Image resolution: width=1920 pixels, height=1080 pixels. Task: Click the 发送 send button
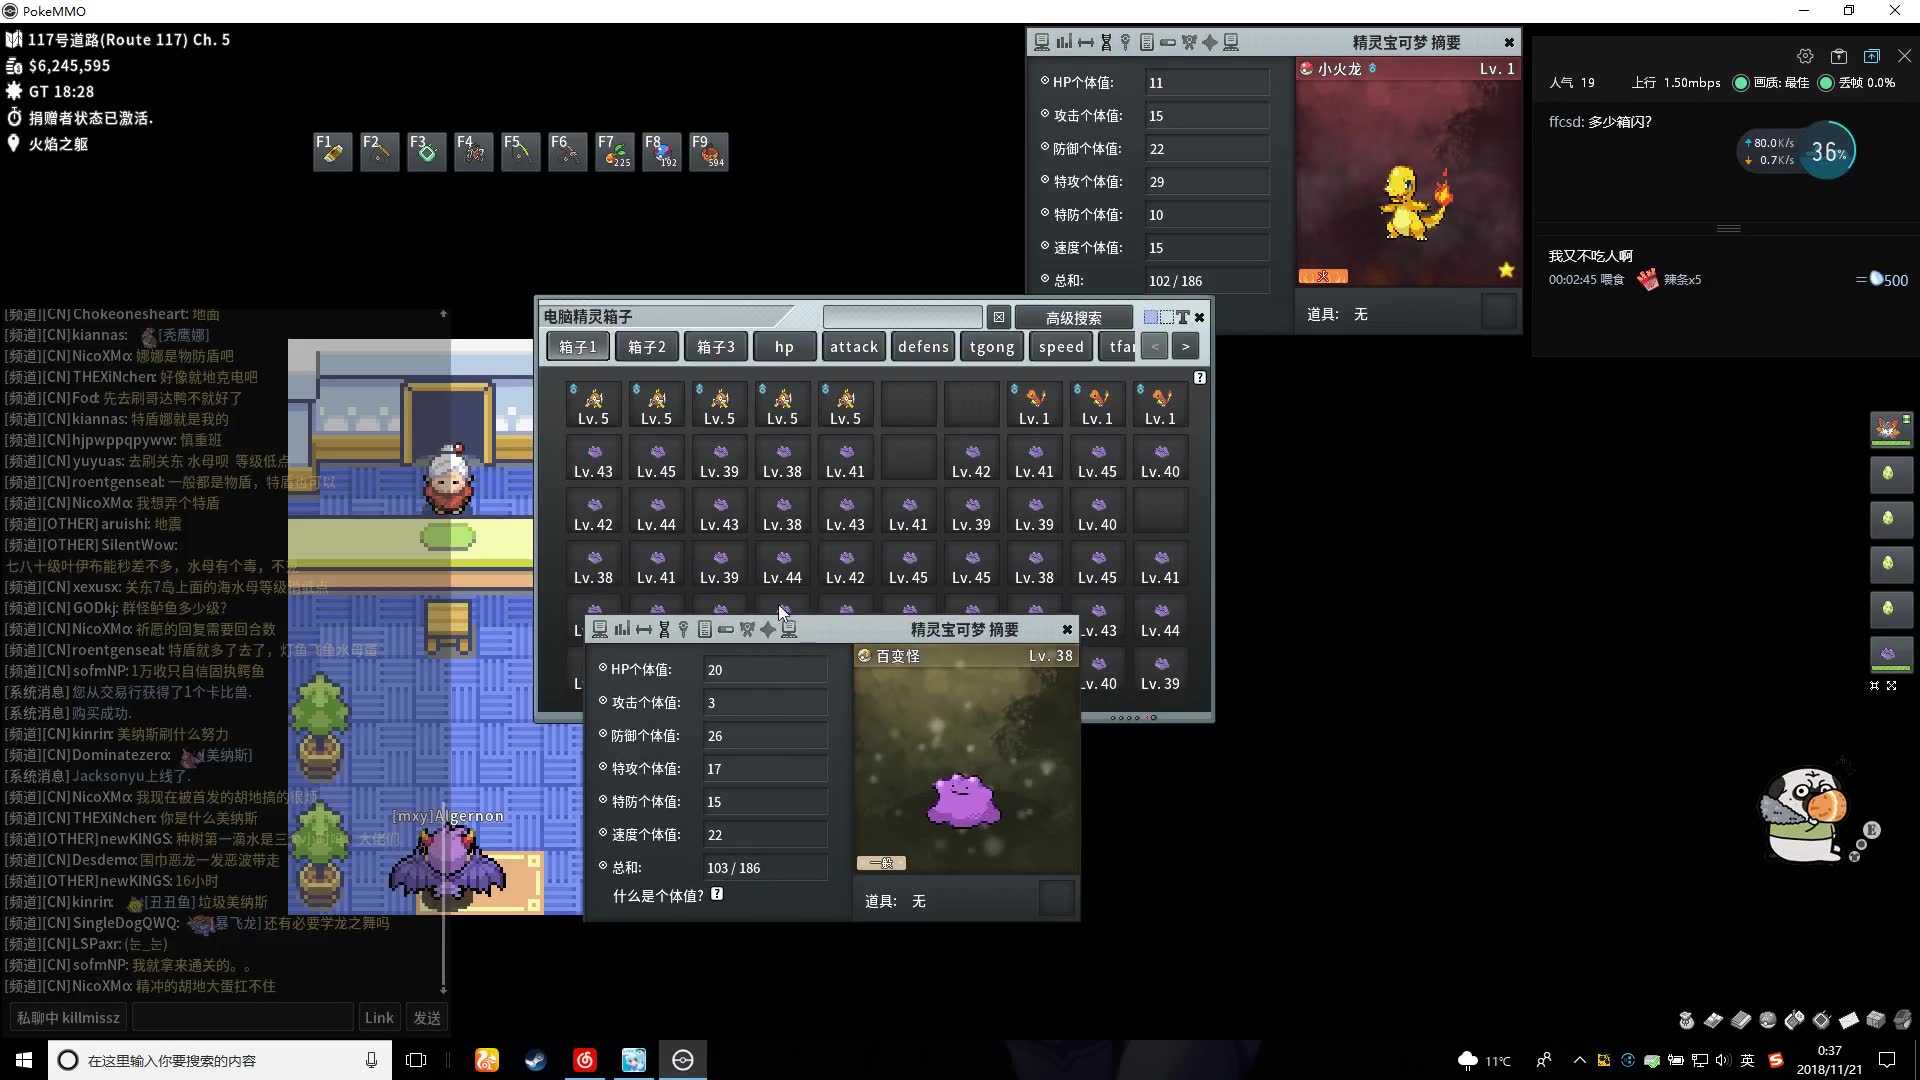427,1018
